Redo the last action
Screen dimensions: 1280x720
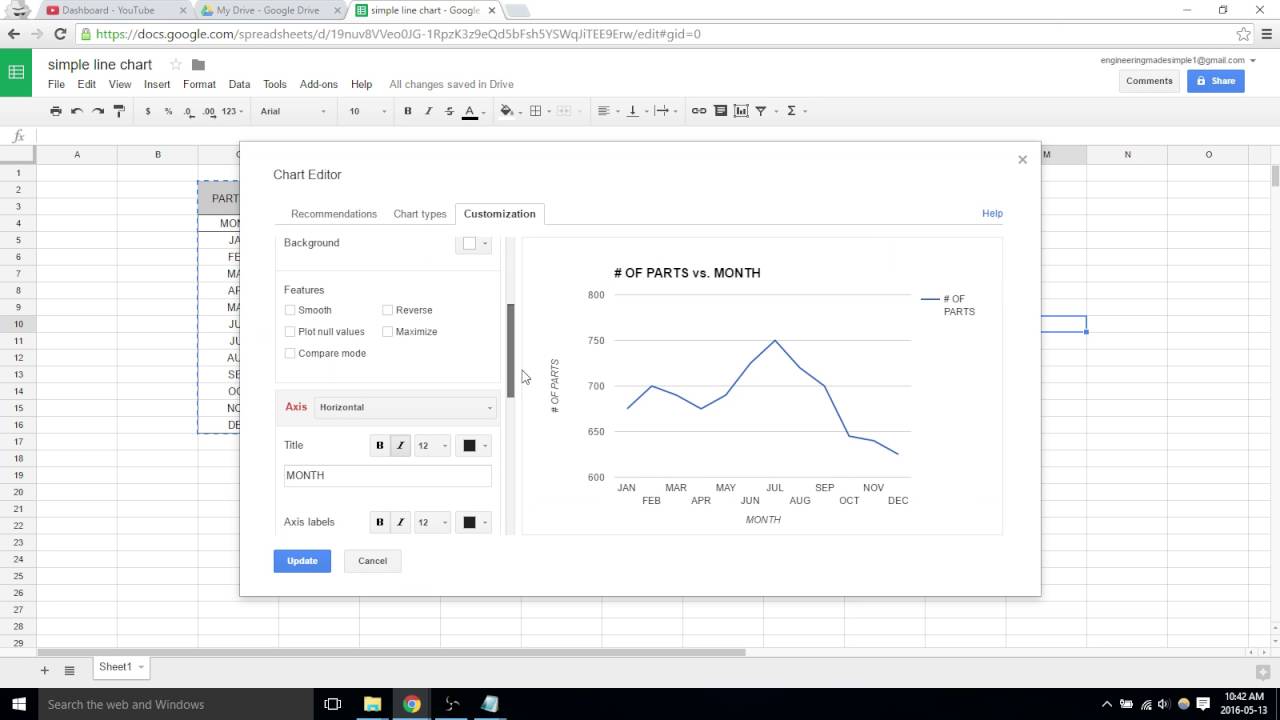98,111
